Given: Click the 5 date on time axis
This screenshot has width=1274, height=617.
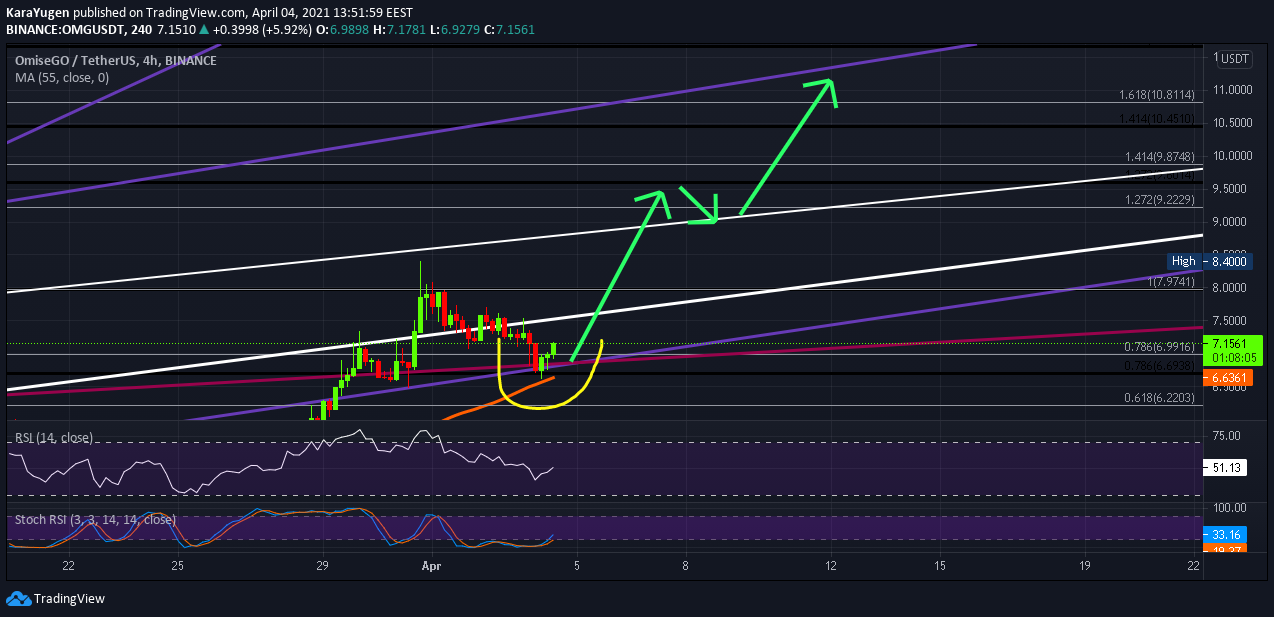Looking at the screenshot, I should coord(577,566).
